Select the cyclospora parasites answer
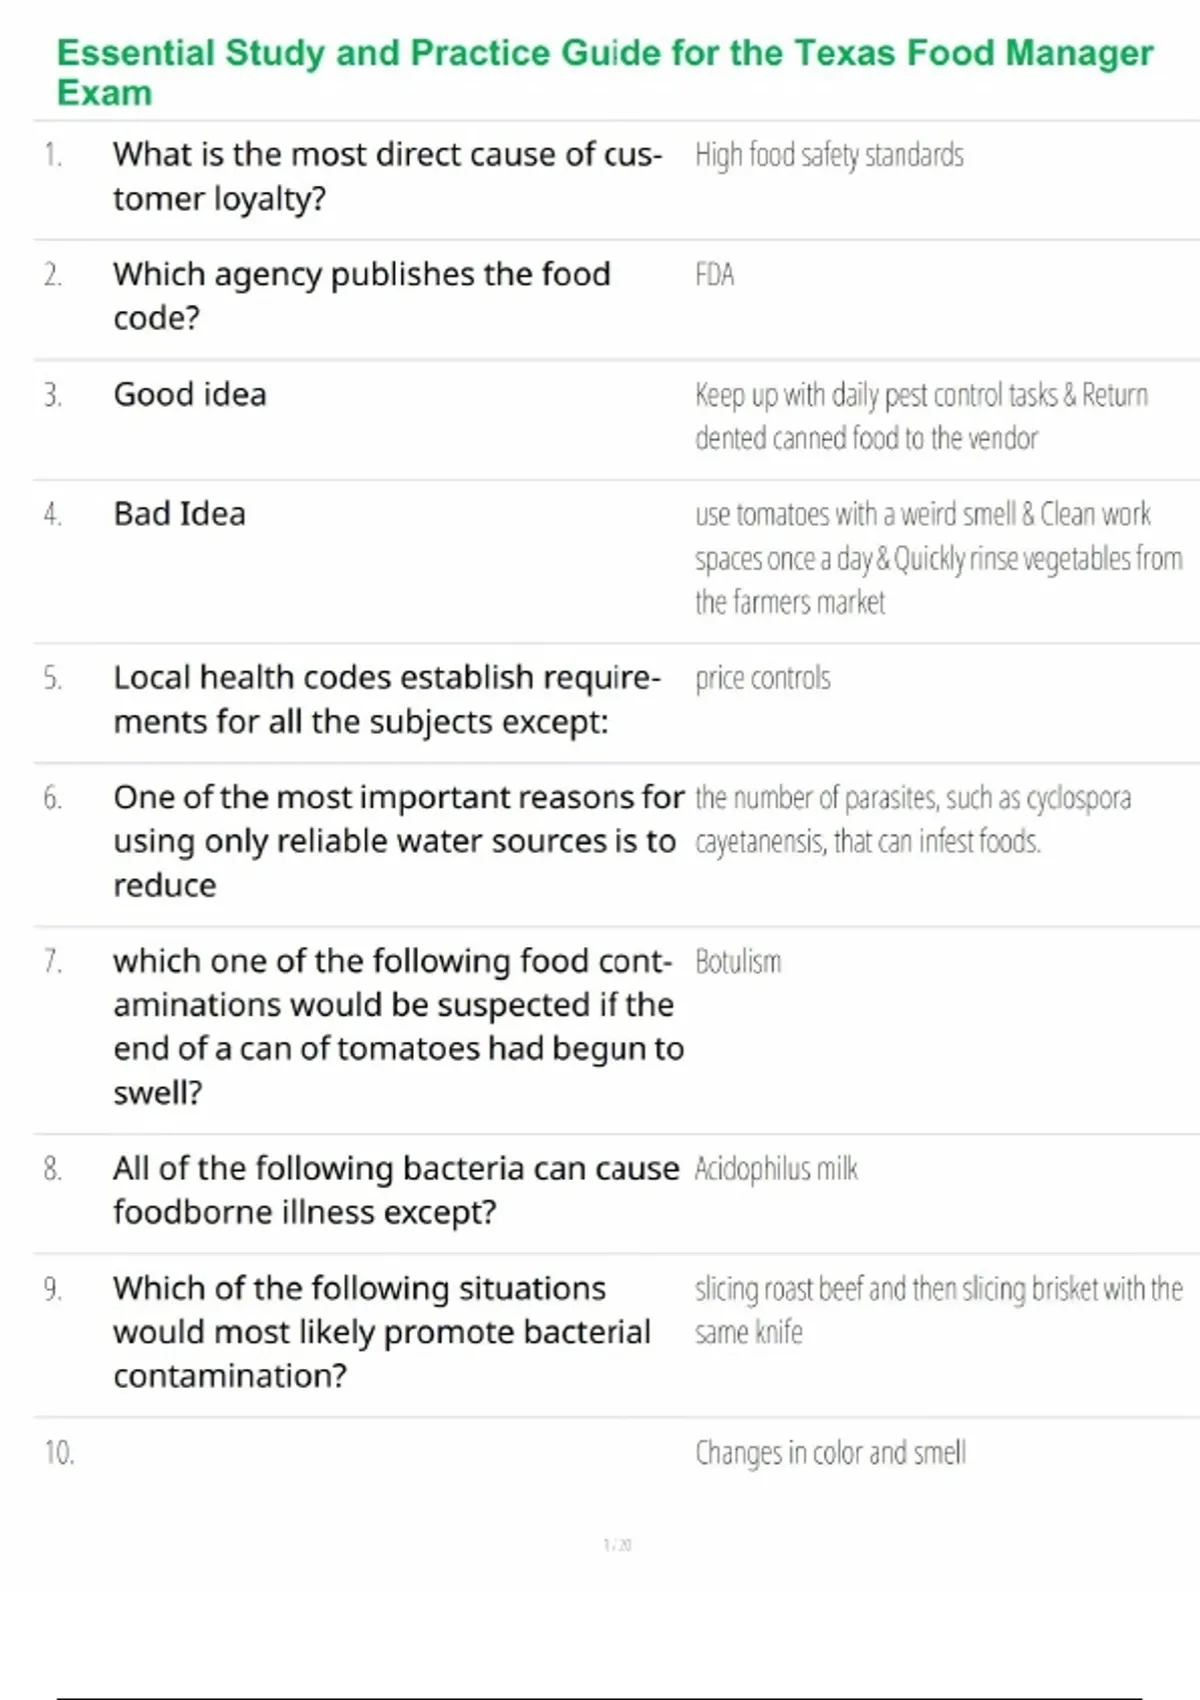The width and height of the screenshot is (1200, 1700). [x=912, y=819]
